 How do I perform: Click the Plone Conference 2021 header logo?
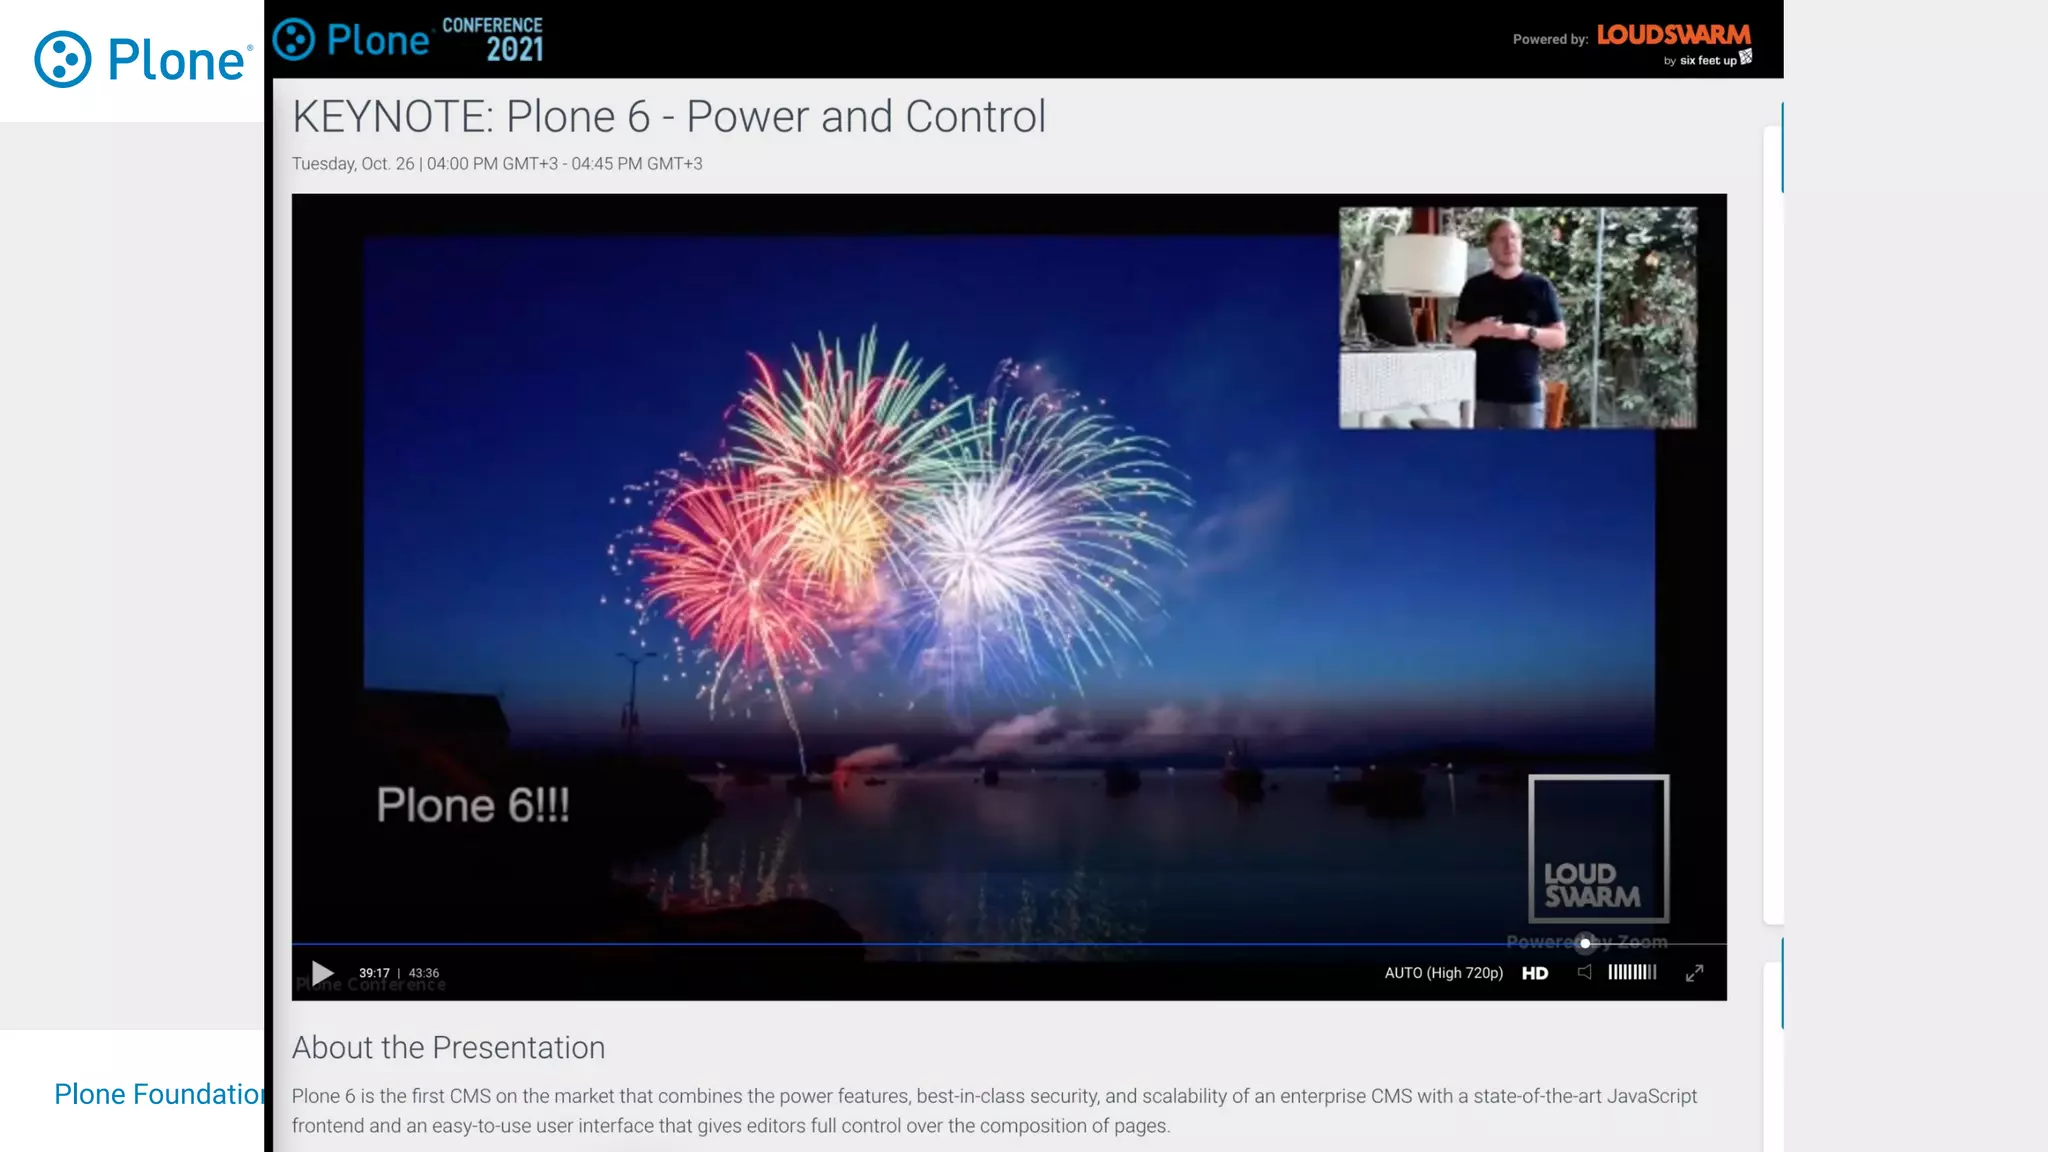click(x=408, y=40)
